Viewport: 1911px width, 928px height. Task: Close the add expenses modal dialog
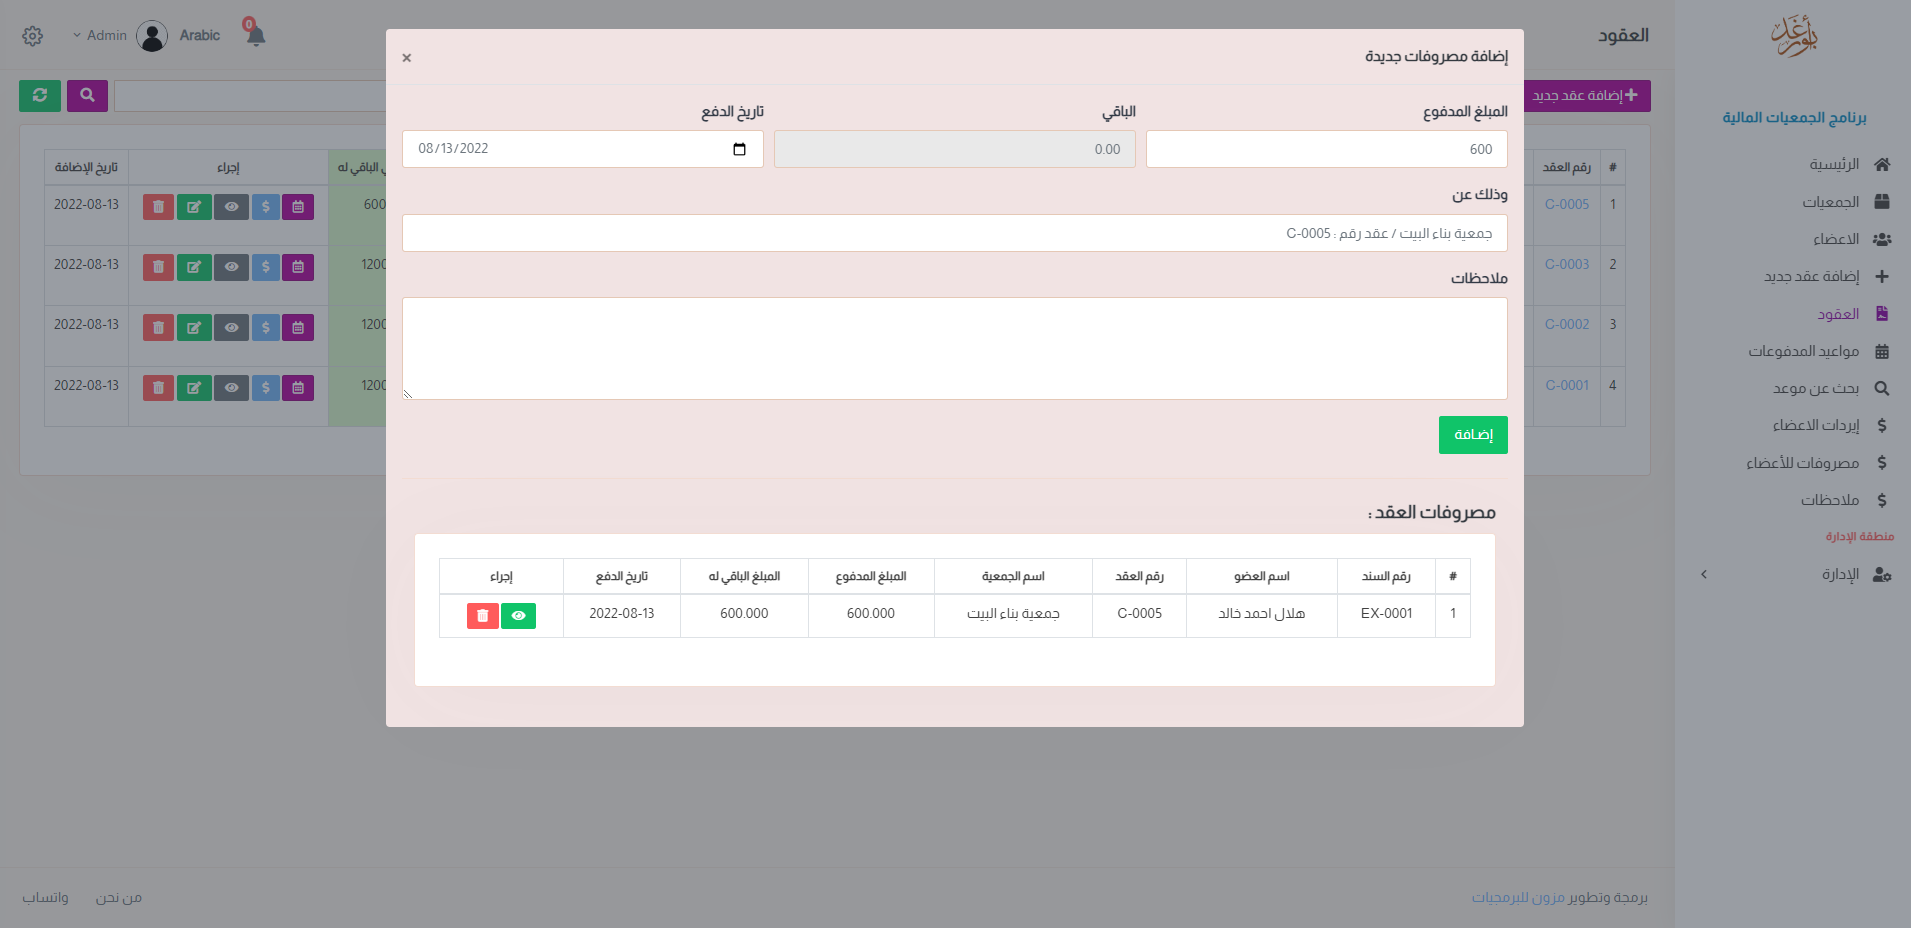point(406,58)
